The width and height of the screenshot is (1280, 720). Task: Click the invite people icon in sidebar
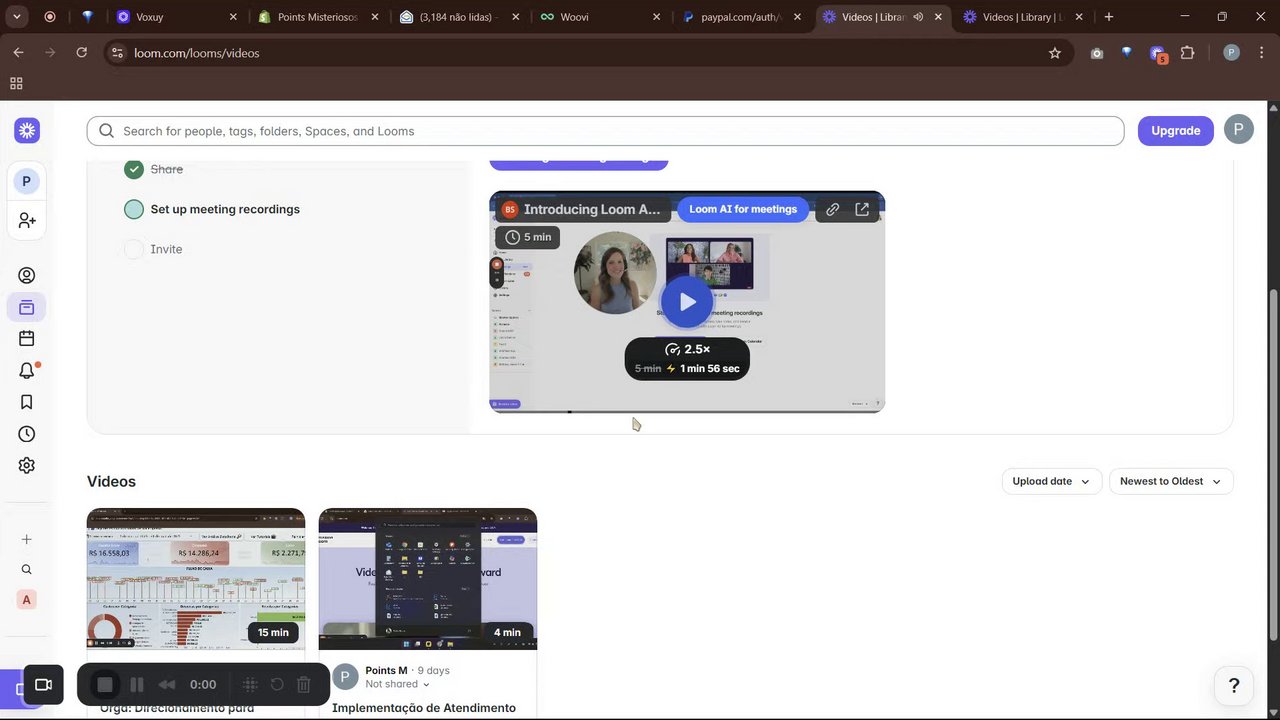pyautogui.click(x=27, y=220)
